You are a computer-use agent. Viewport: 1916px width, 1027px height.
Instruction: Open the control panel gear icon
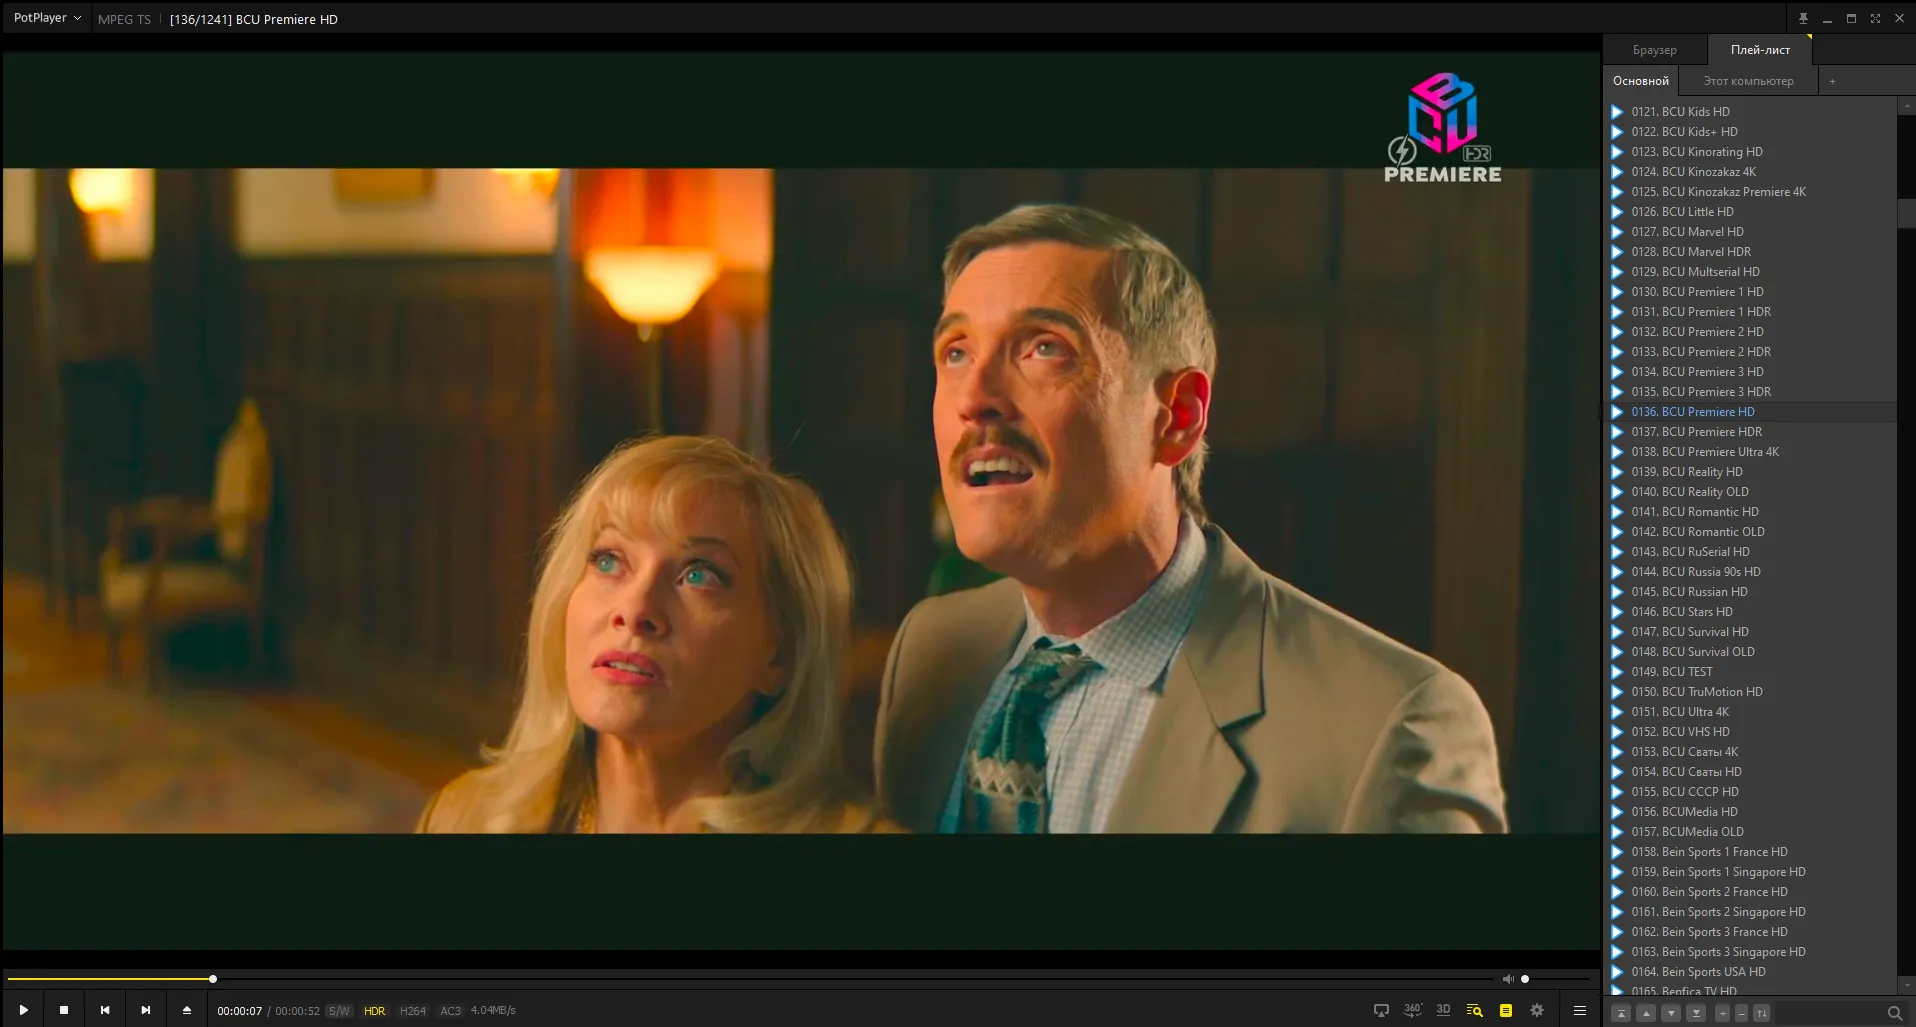click(x=1537, y=1010)
